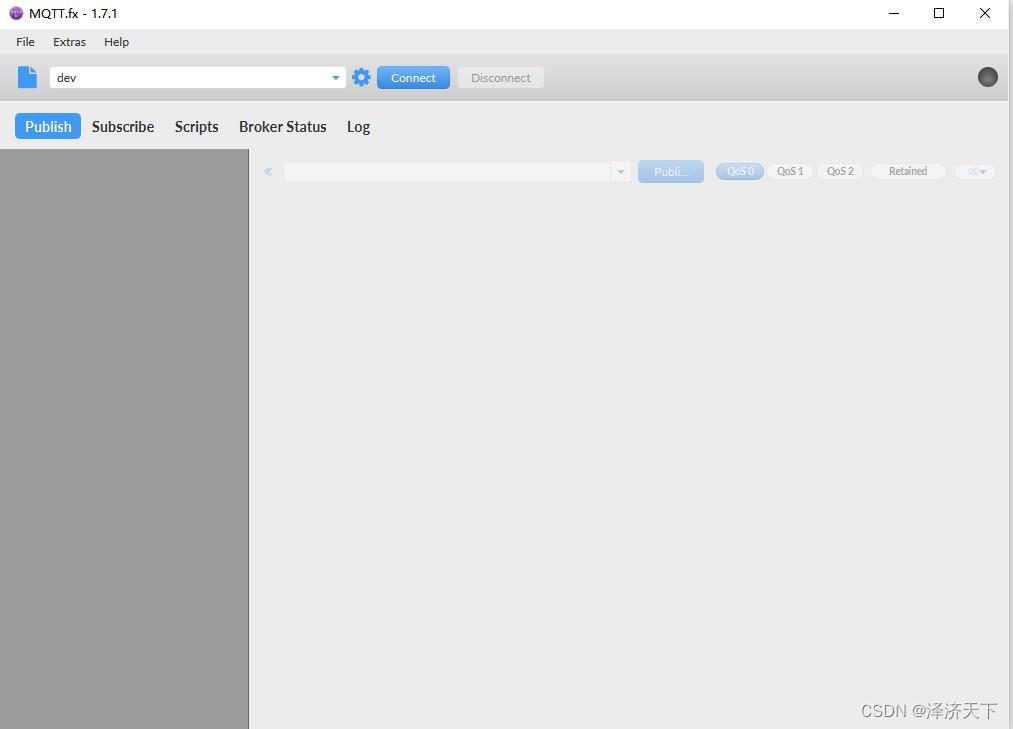Screen dimensions: 1013x729
Task: Minimize the MQTT.fx window
Action: (894, 13)
